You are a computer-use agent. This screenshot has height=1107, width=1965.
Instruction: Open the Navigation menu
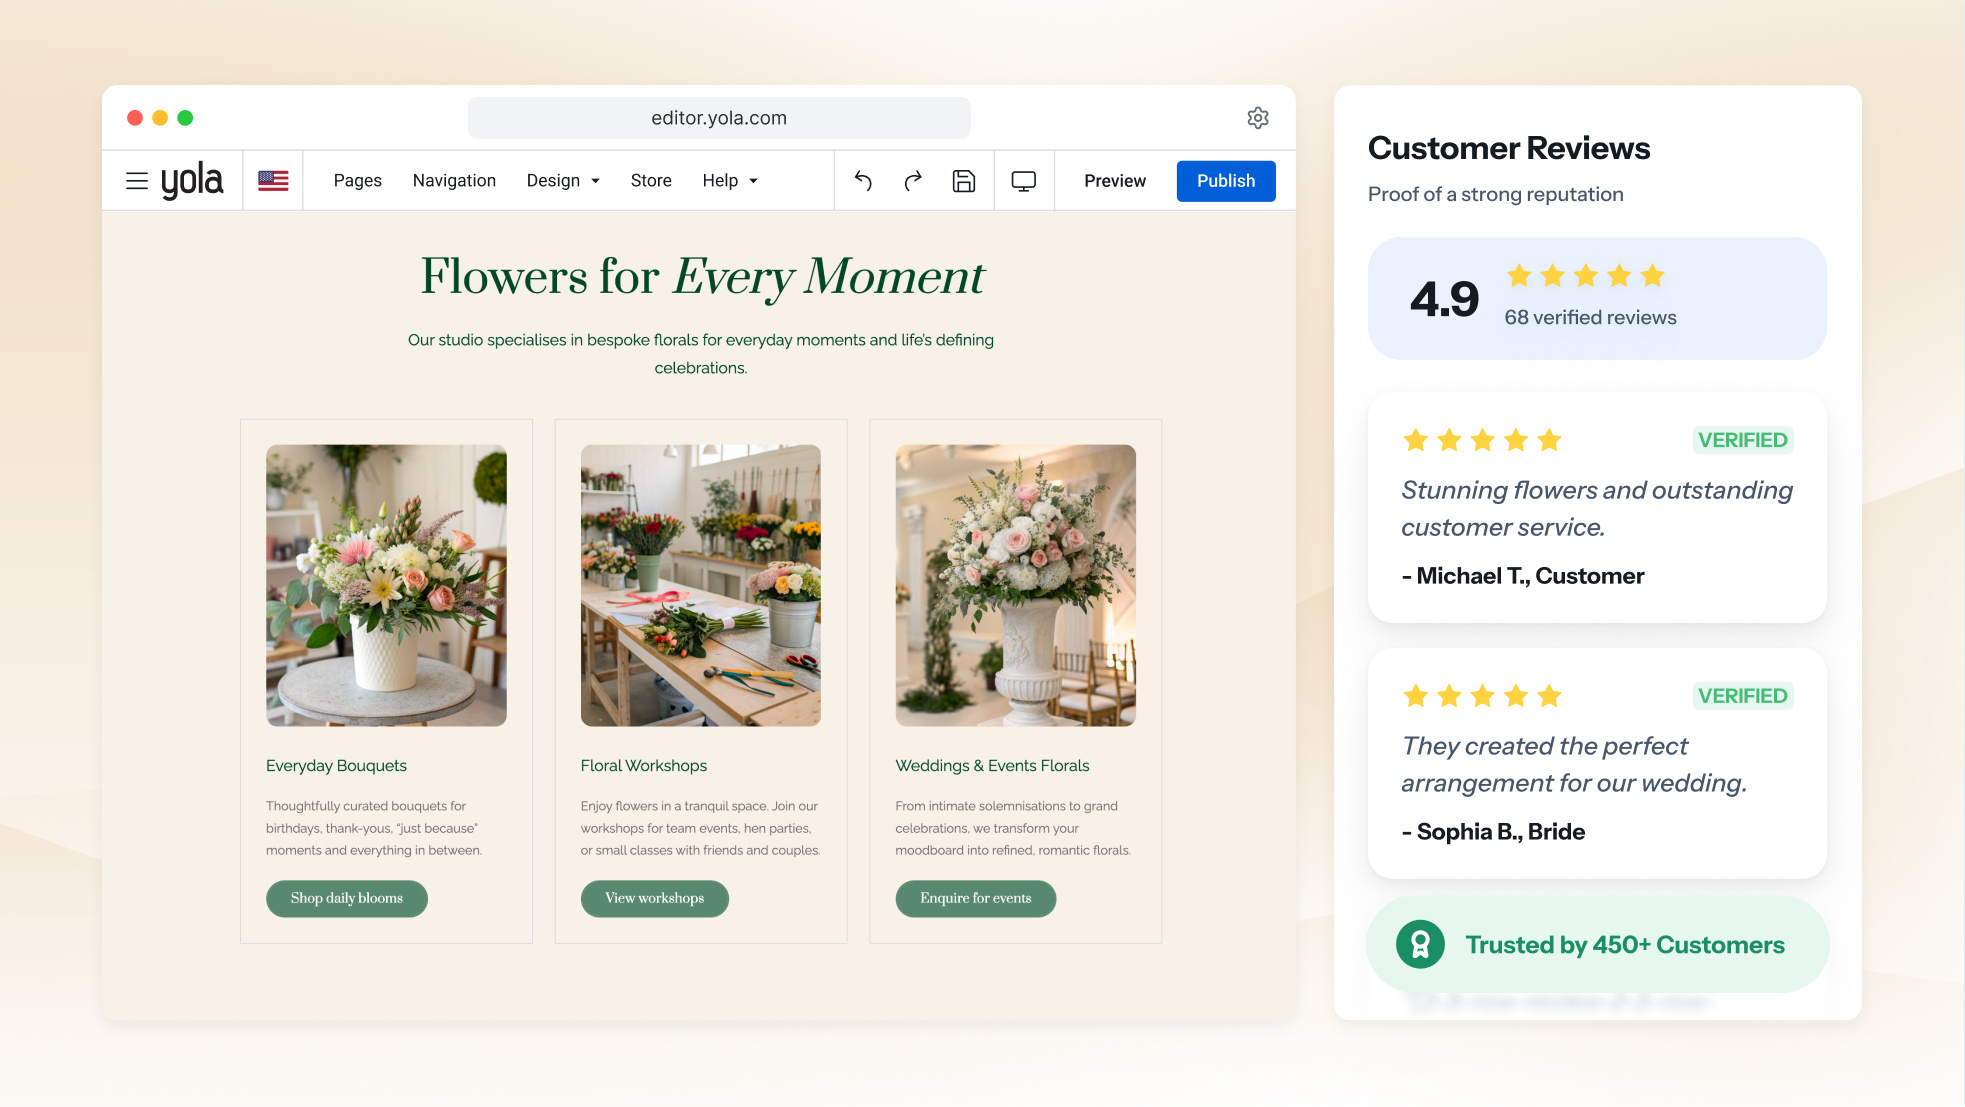454,181
